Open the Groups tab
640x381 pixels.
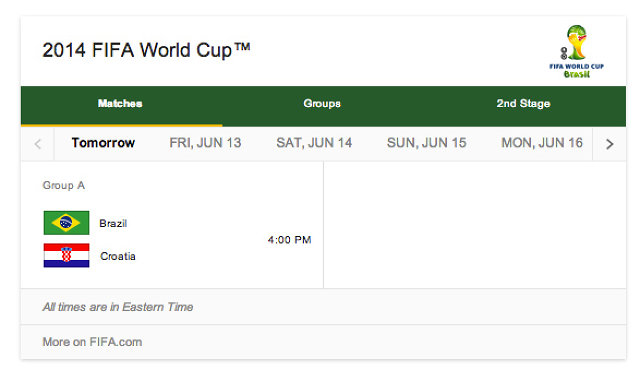pyautogui.click(x=322, y=104)
